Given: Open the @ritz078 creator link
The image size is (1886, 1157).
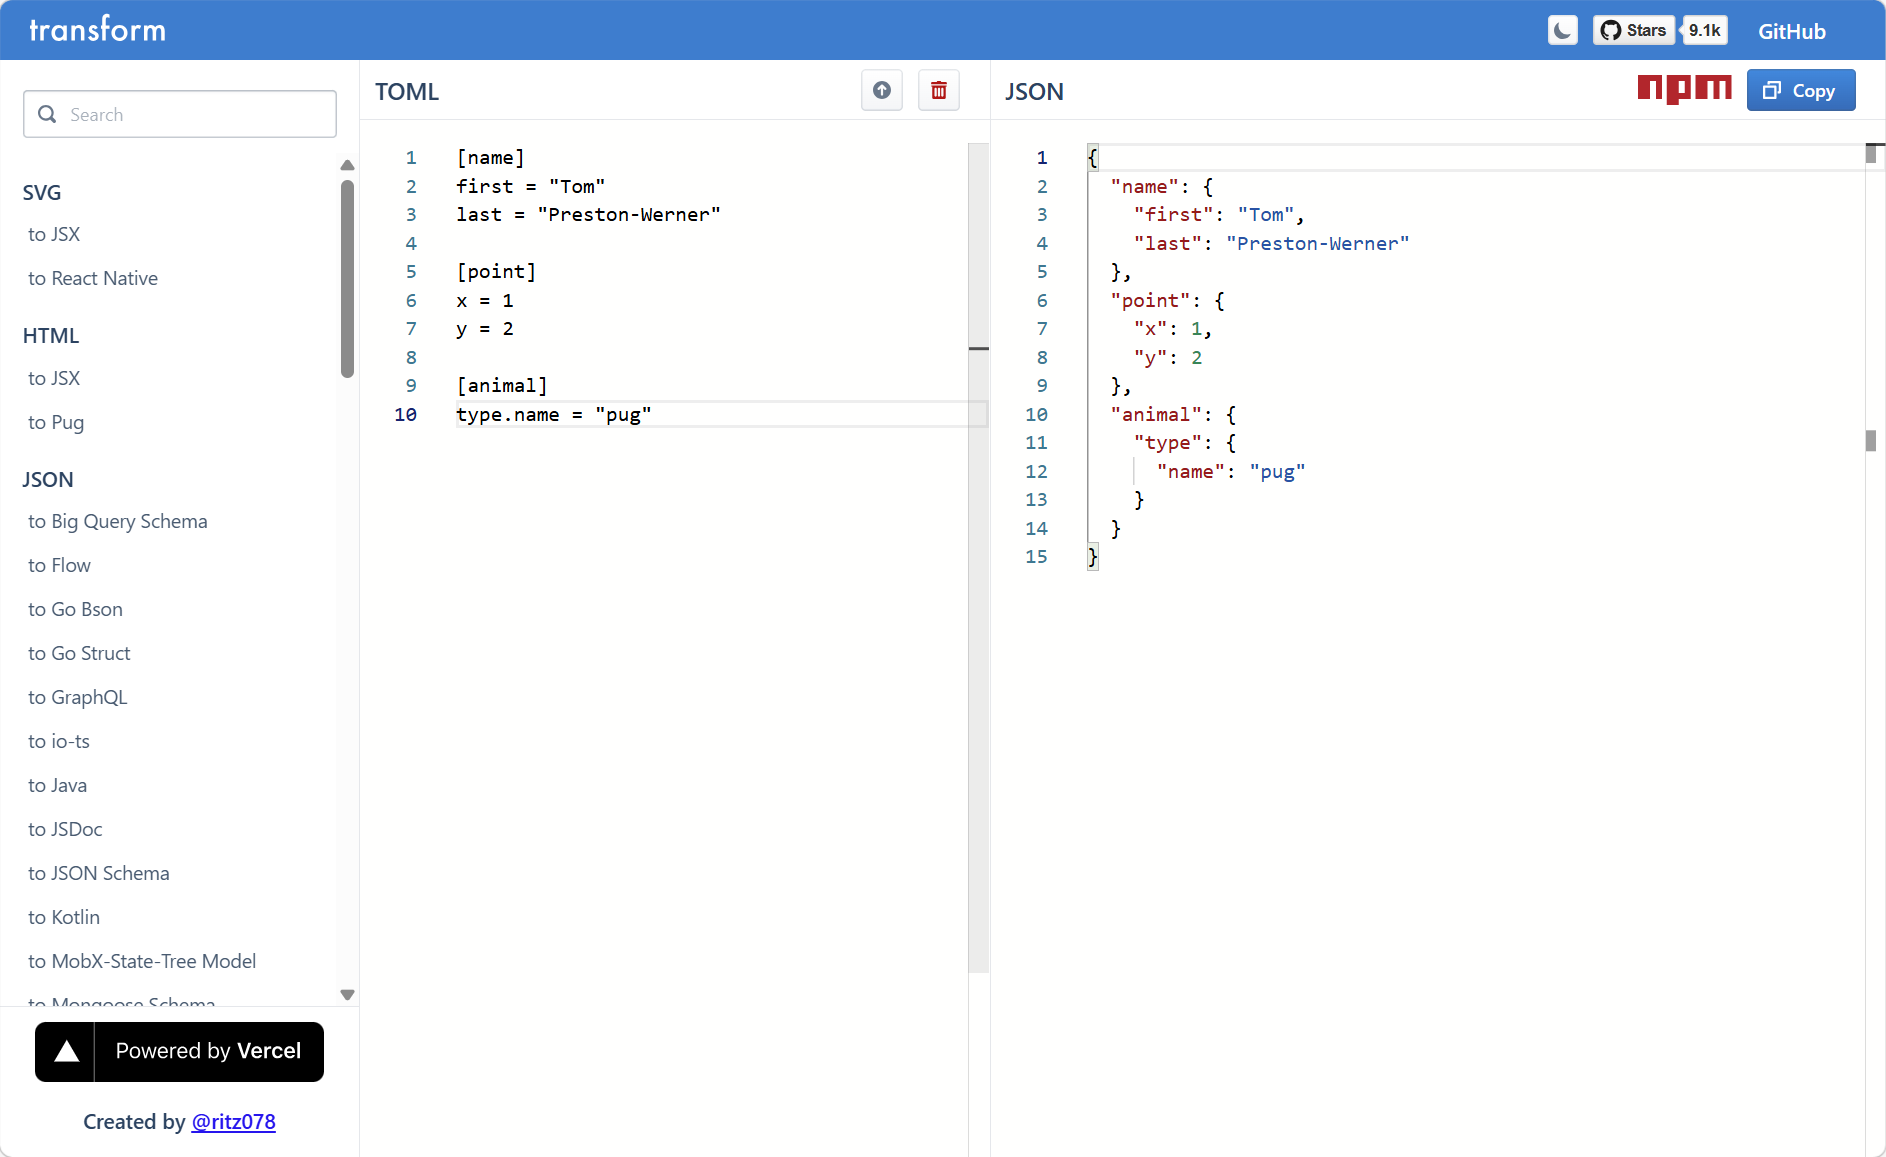Looking at the screenshot, I should (233, 1122).
